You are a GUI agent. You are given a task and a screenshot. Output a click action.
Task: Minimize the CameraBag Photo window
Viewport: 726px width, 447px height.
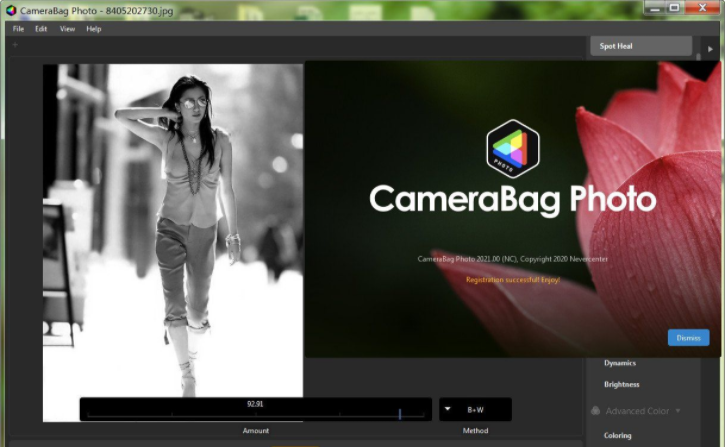655,8
